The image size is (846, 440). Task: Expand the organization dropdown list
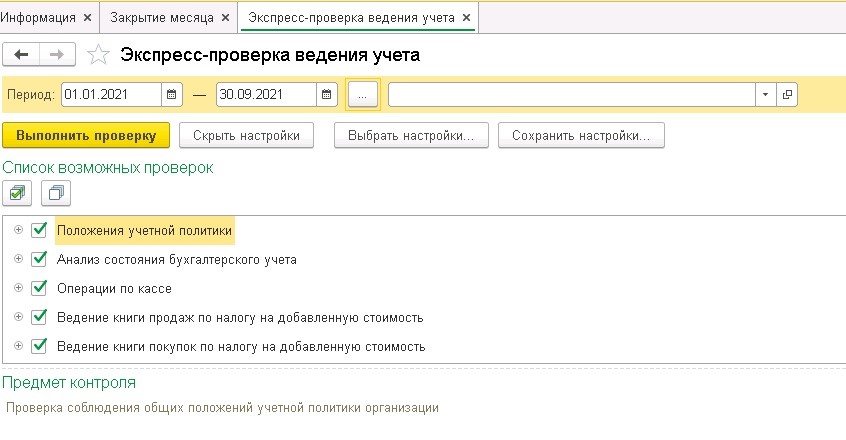(766, 95)
